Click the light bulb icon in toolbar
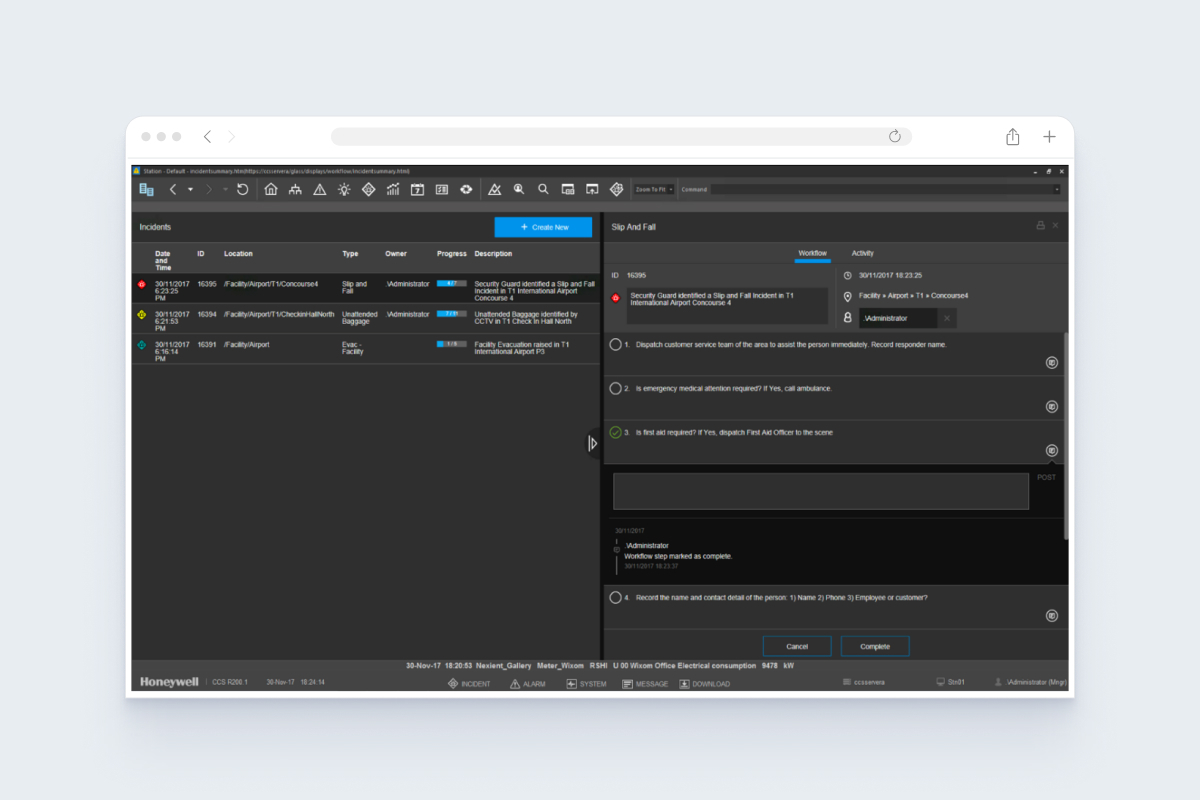Screen dimensions: 1200x800 [344, 189]
